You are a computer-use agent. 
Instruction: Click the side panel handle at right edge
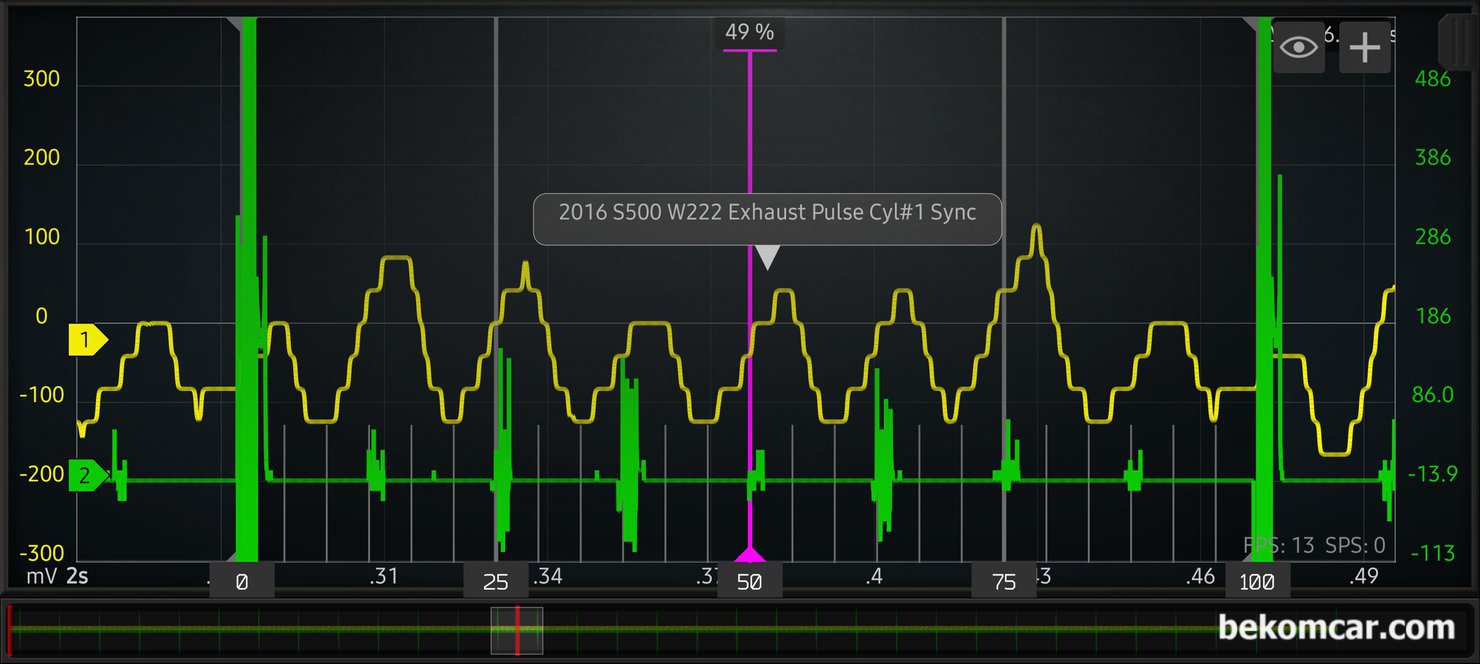[x=1454, y=42]
